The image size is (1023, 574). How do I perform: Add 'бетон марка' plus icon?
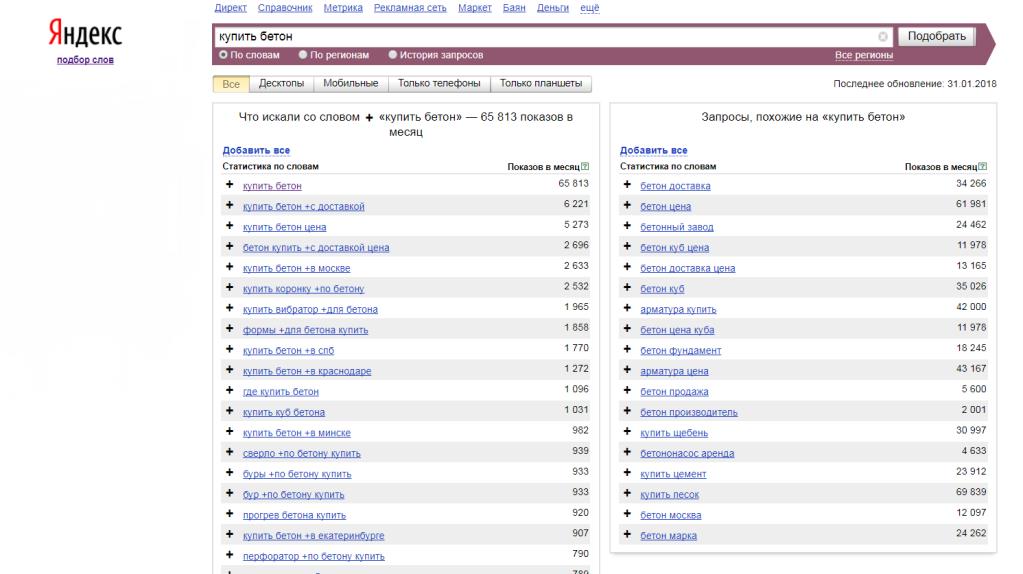point(627,534)
